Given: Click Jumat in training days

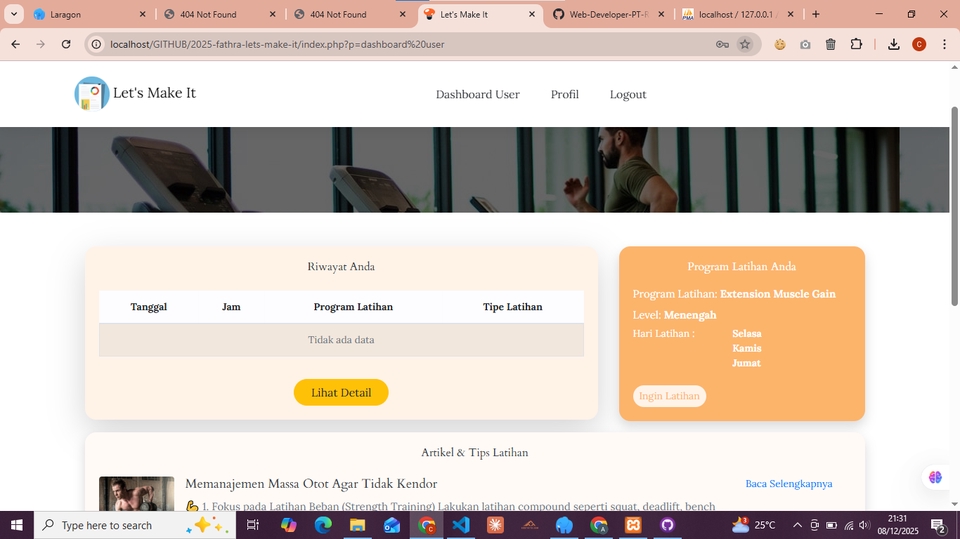Looking at the screenshot, I should coord(746,363).
